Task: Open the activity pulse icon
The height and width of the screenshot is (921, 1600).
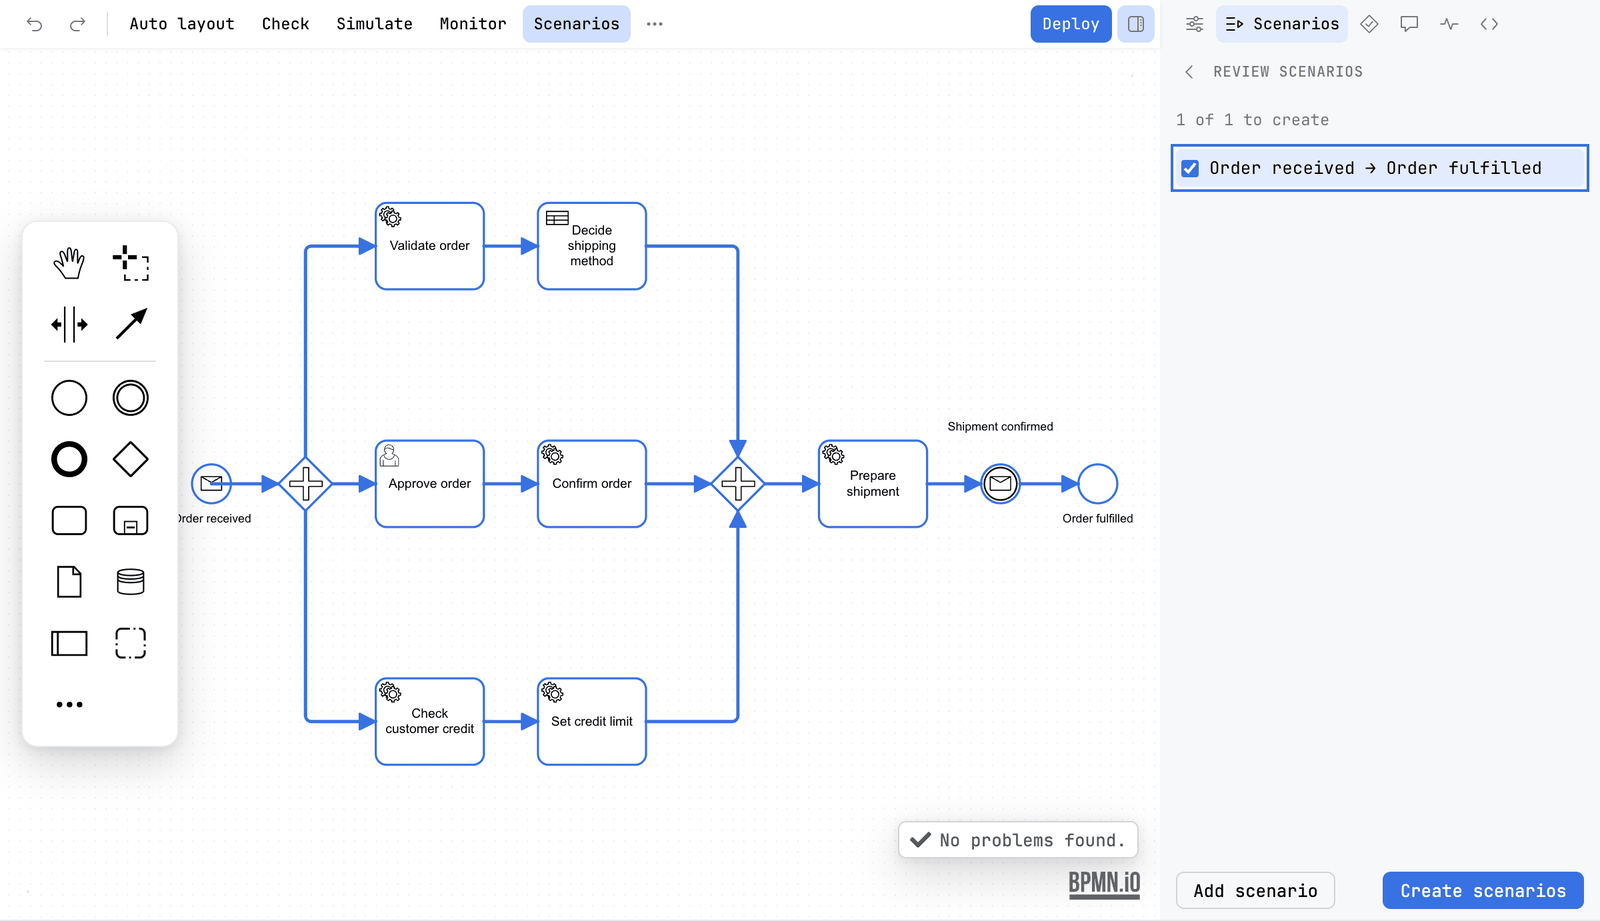Action: (x=1449, y=24)
